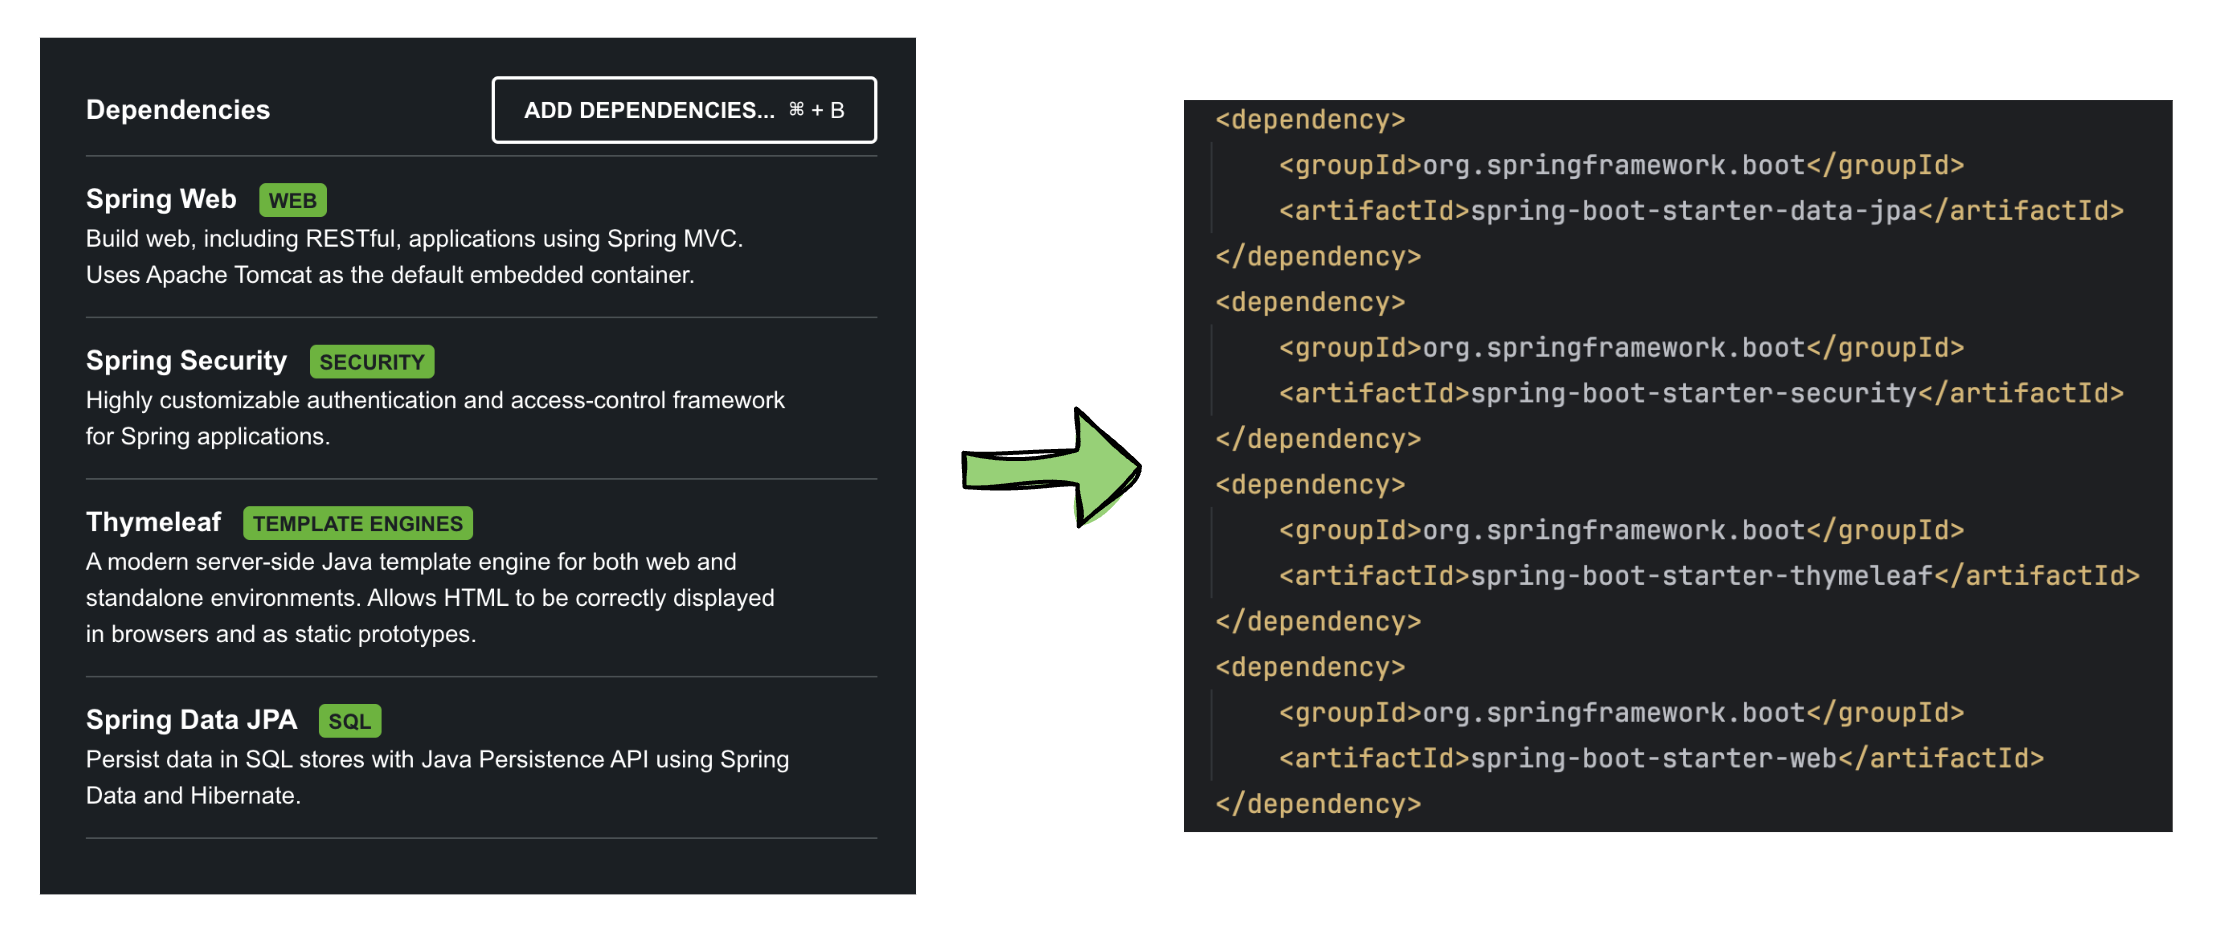Viewport: 2216px width, 940px height.
Task: Select the Spring Data JPA dependency title
Action: (x=191, y=720)
